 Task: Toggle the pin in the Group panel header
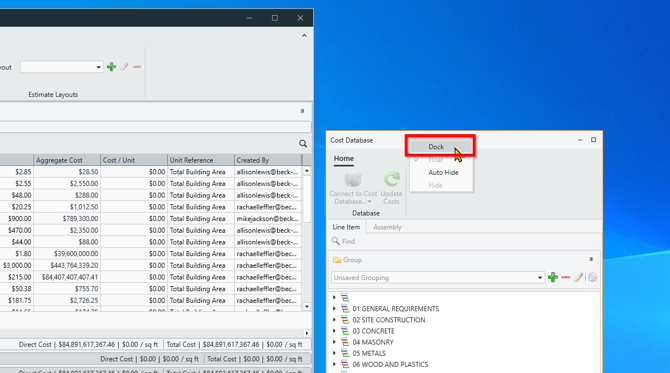(x=591, y=259)
